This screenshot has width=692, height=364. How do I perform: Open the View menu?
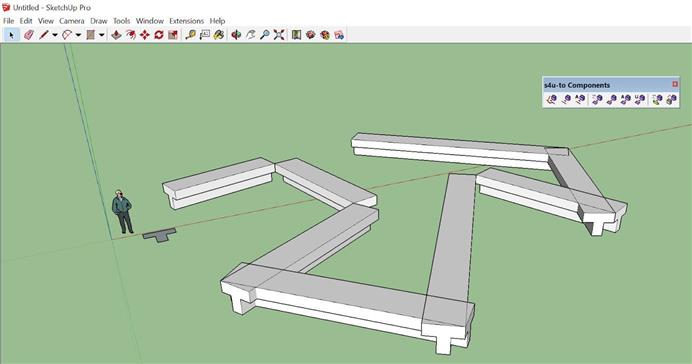point(45,21)
